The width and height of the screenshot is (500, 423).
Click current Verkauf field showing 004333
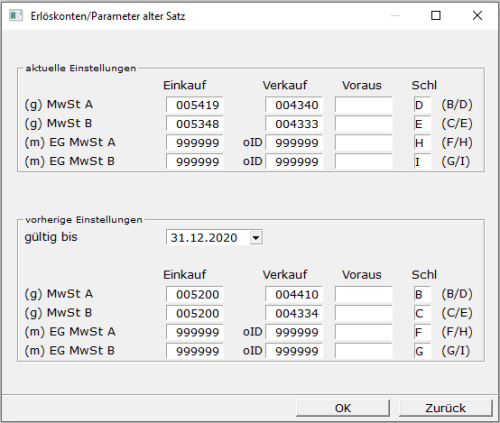294,124
